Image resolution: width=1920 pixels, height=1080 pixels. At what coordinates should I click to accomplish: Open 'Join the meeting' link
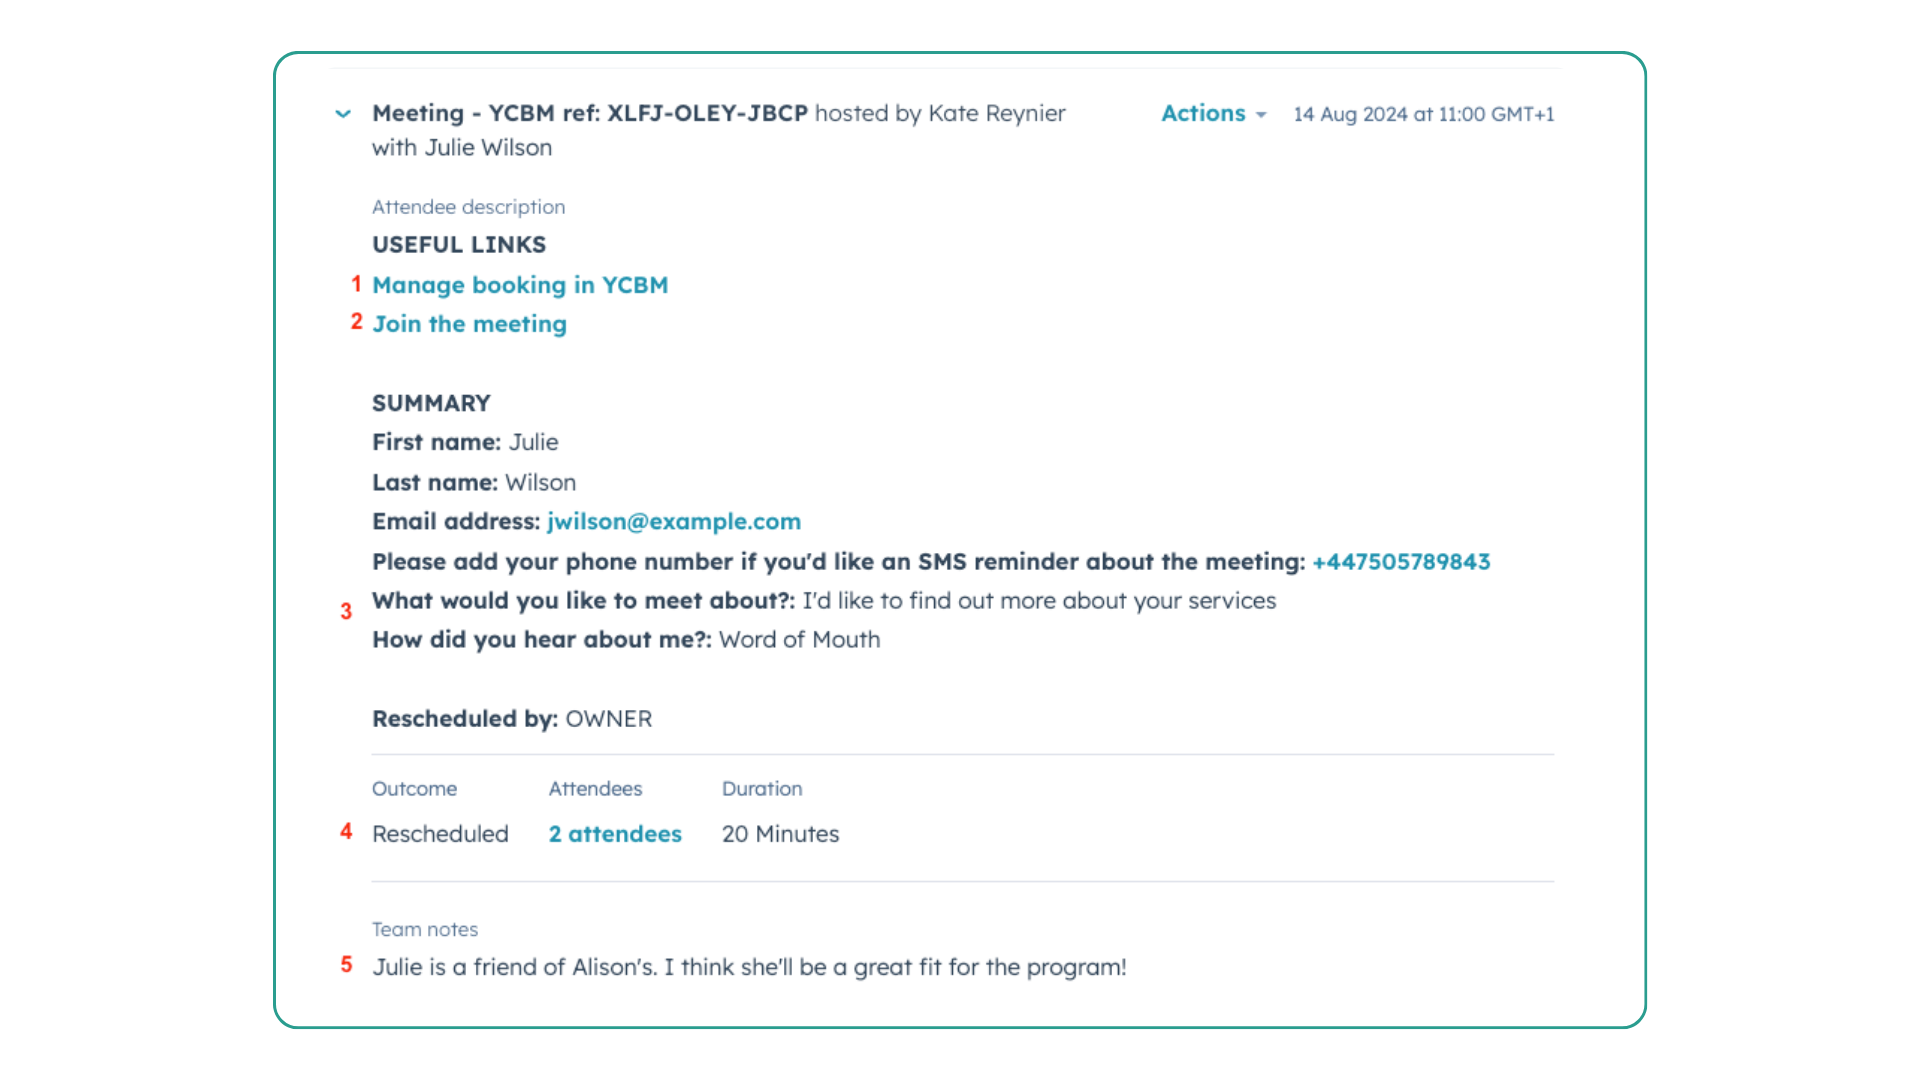click(x=469, y=323)
